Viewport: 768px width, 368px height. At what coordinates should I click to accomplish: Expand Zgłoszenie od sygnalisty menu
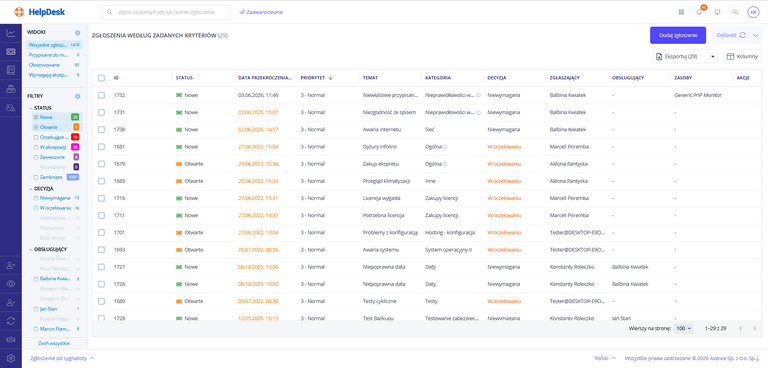tap(62, 358)
